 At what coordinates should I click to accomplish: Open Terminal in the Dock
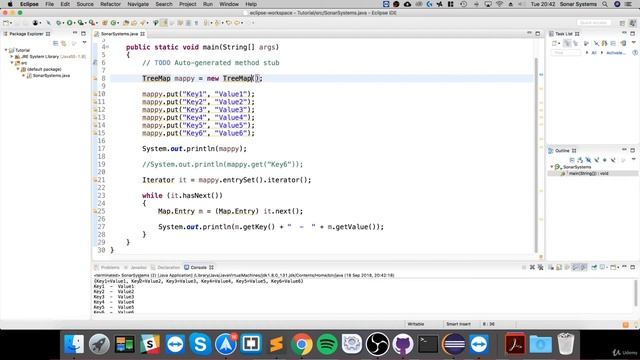(428, 344)
